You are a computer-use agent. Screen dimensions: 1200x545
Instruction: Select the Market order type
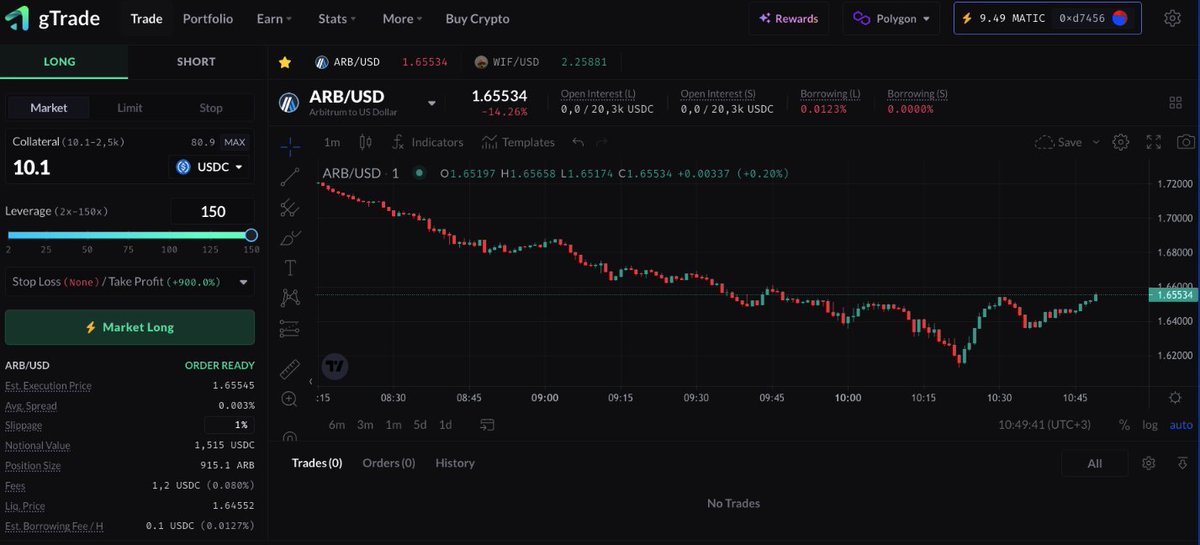(x=49, y=108)
